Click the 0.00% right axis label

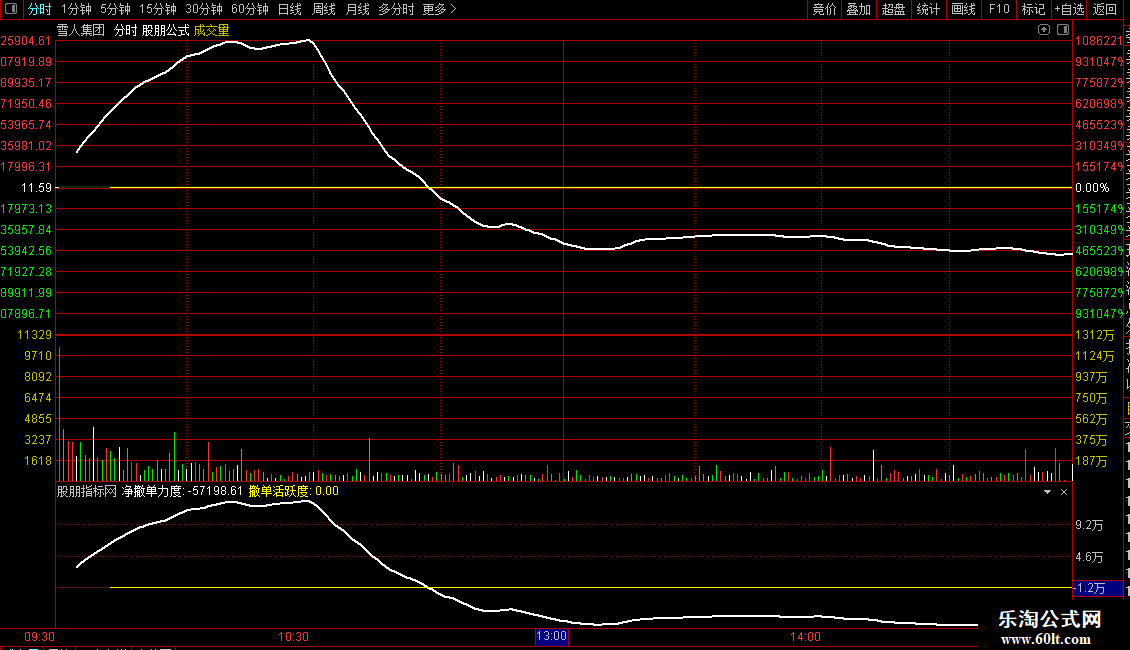1092,188
